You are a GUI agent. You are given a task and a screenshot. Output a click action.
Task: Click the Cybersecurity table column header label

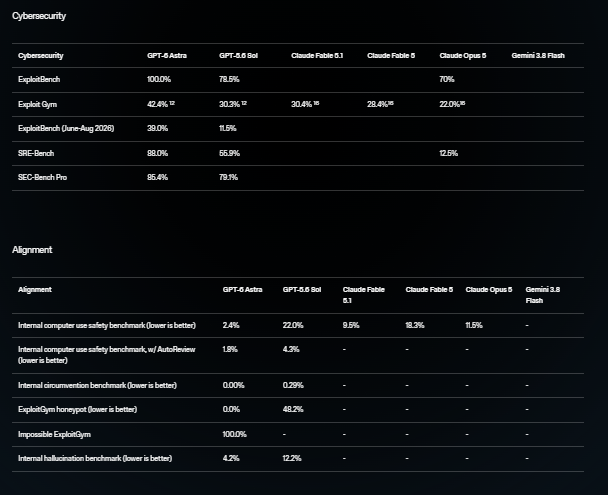[40, 55]
